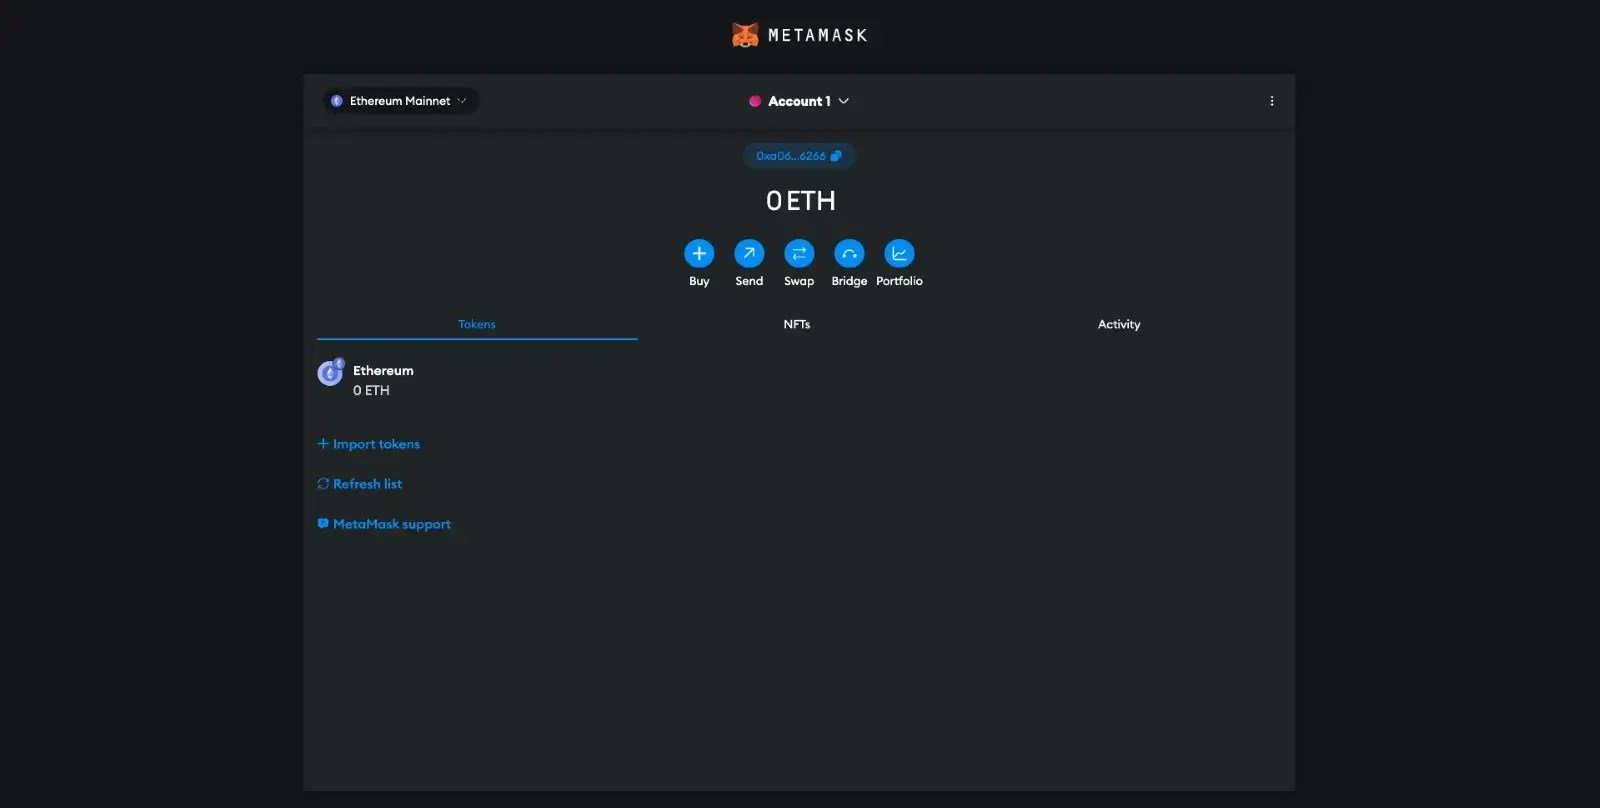Viewport: 1600px width, 808px height.
Task: Open the Account 1 selector
Action: pos(799,101)
